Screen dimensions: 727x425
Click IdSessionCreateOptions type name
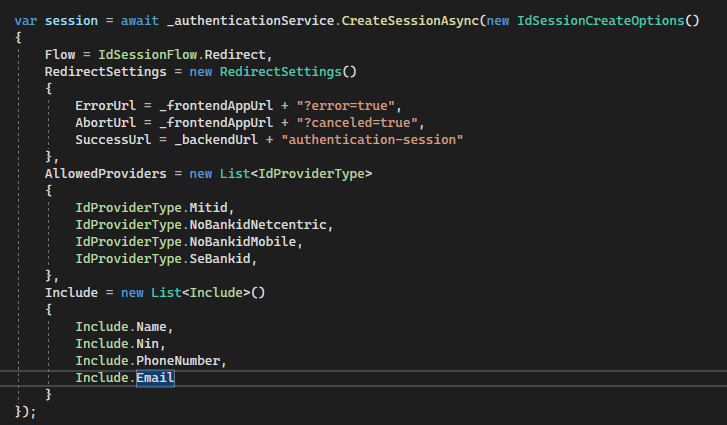click(x=600, y=21)
